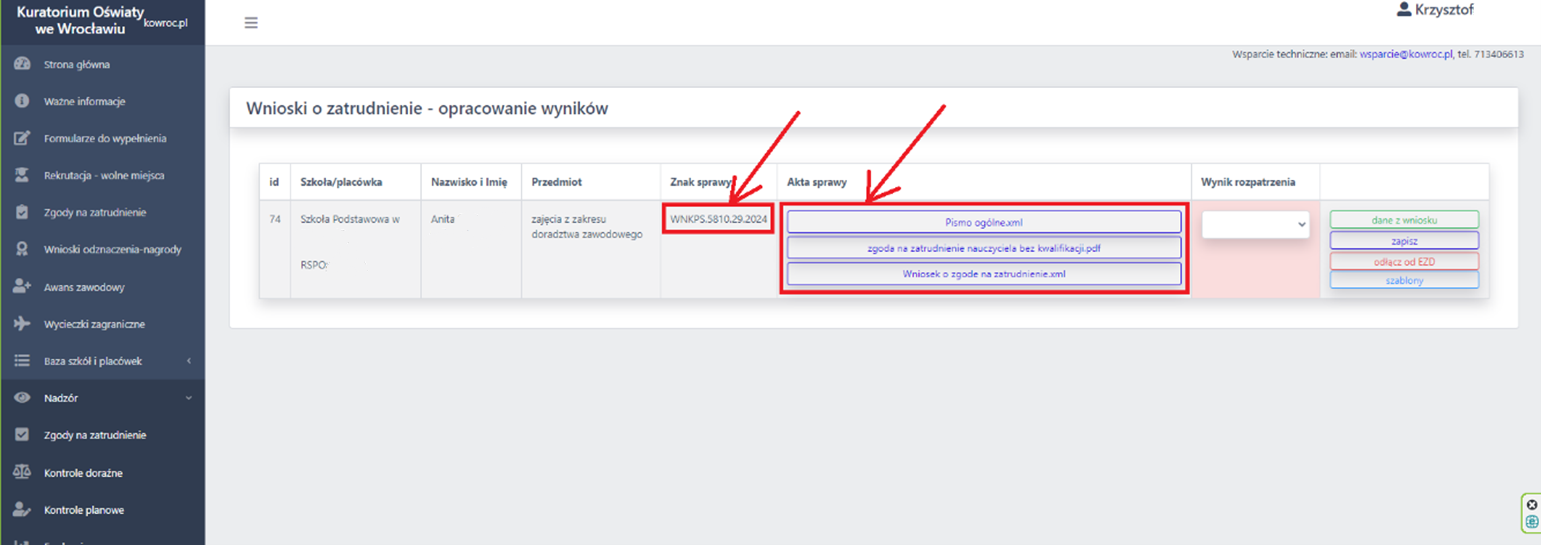Click the red 'odłącz od EZD' button
Screen dimensions: 1541x545
tap(1403, 261)
